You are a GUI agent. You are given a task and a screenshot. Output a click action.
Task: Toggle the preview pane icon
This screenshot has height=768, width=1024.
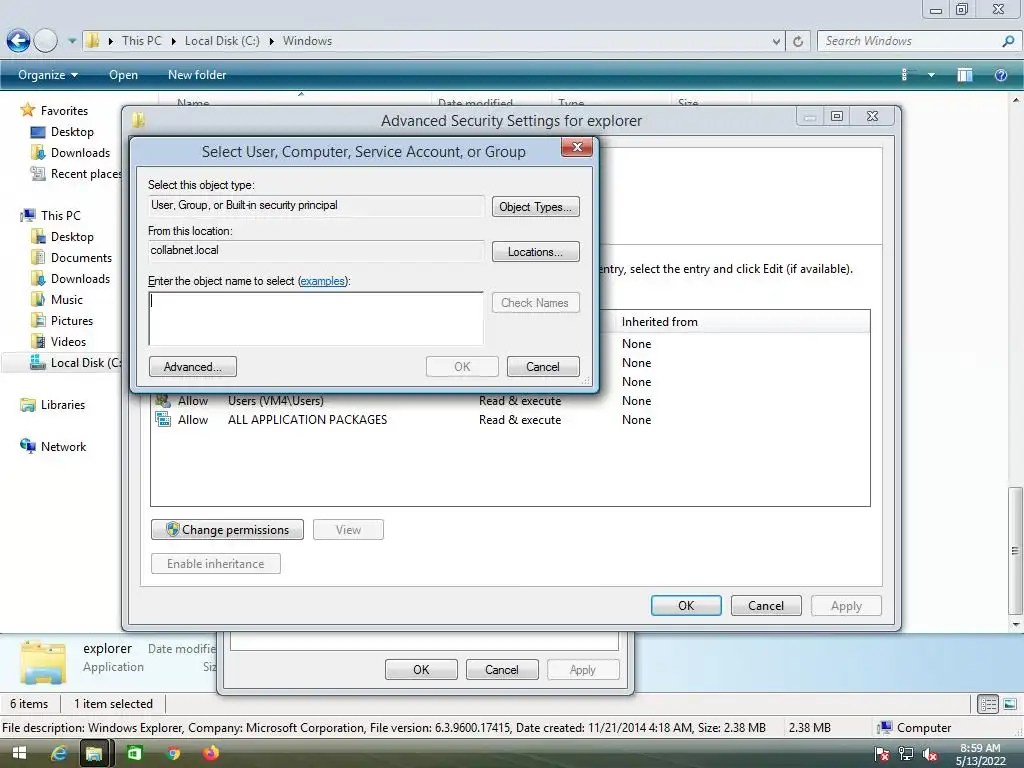965,75
